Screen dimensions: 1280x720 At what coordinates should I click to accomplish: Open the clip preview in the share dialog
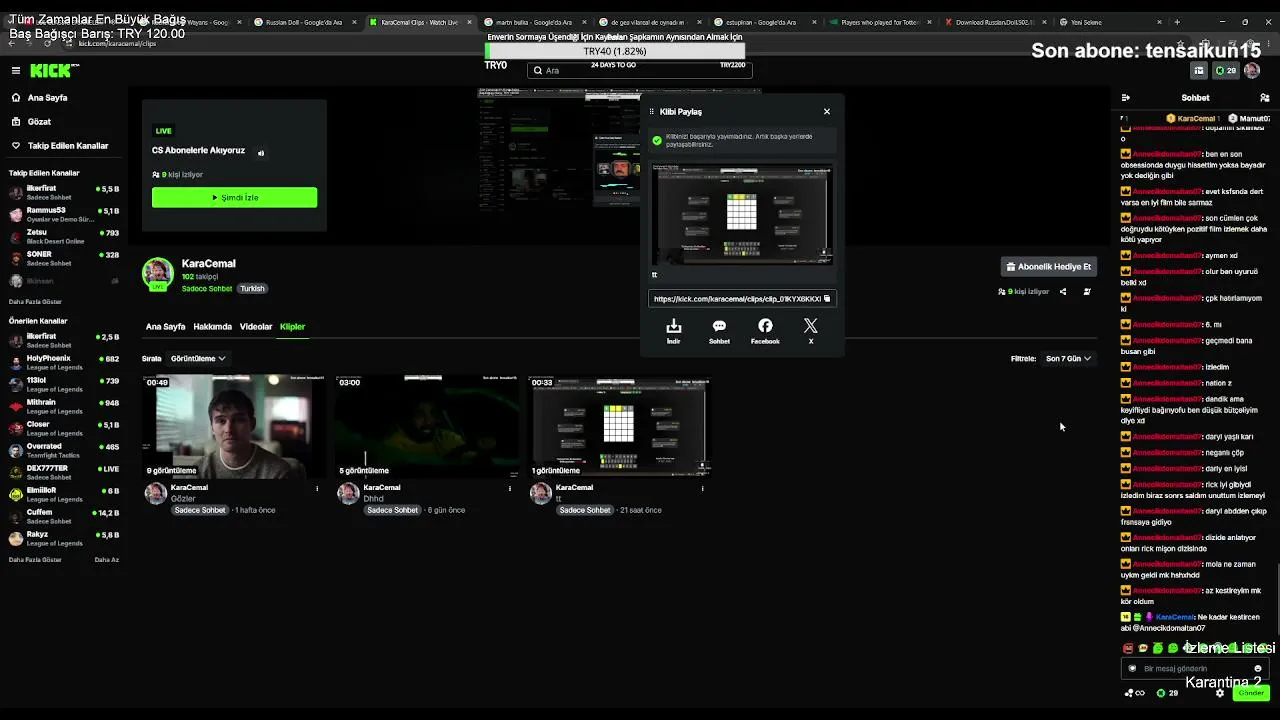coord(742,214)
